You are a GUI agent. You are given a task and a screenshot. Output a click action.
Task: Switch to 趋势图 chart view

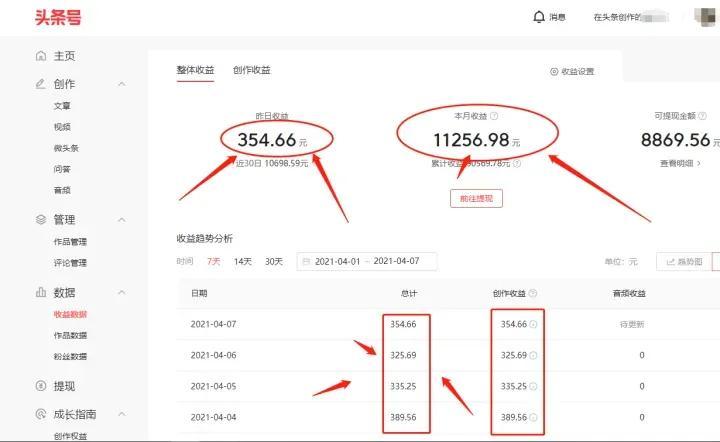point(684,262)
